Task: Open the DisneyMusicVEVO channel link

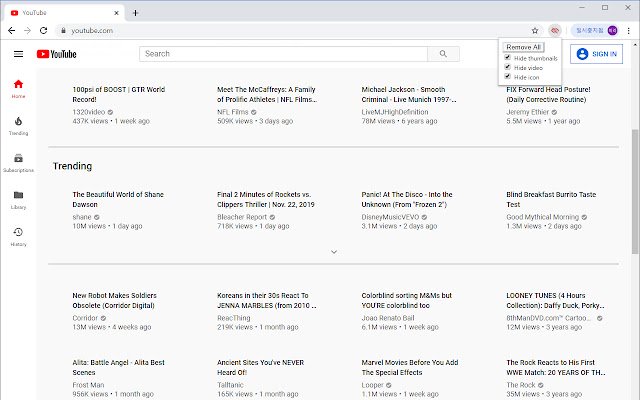Action: pos(390,217)
